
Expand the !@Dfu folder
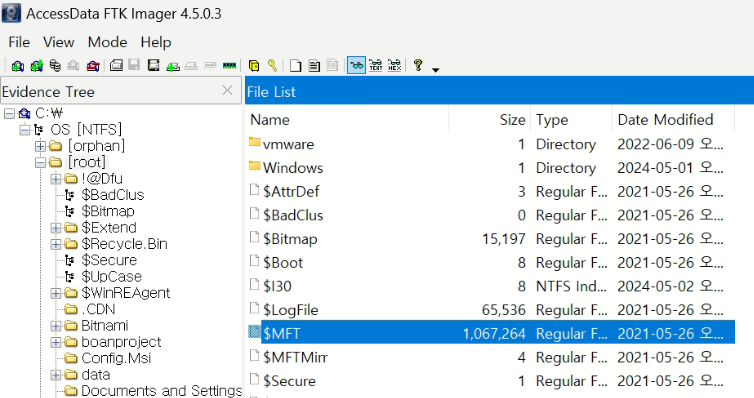56,179
